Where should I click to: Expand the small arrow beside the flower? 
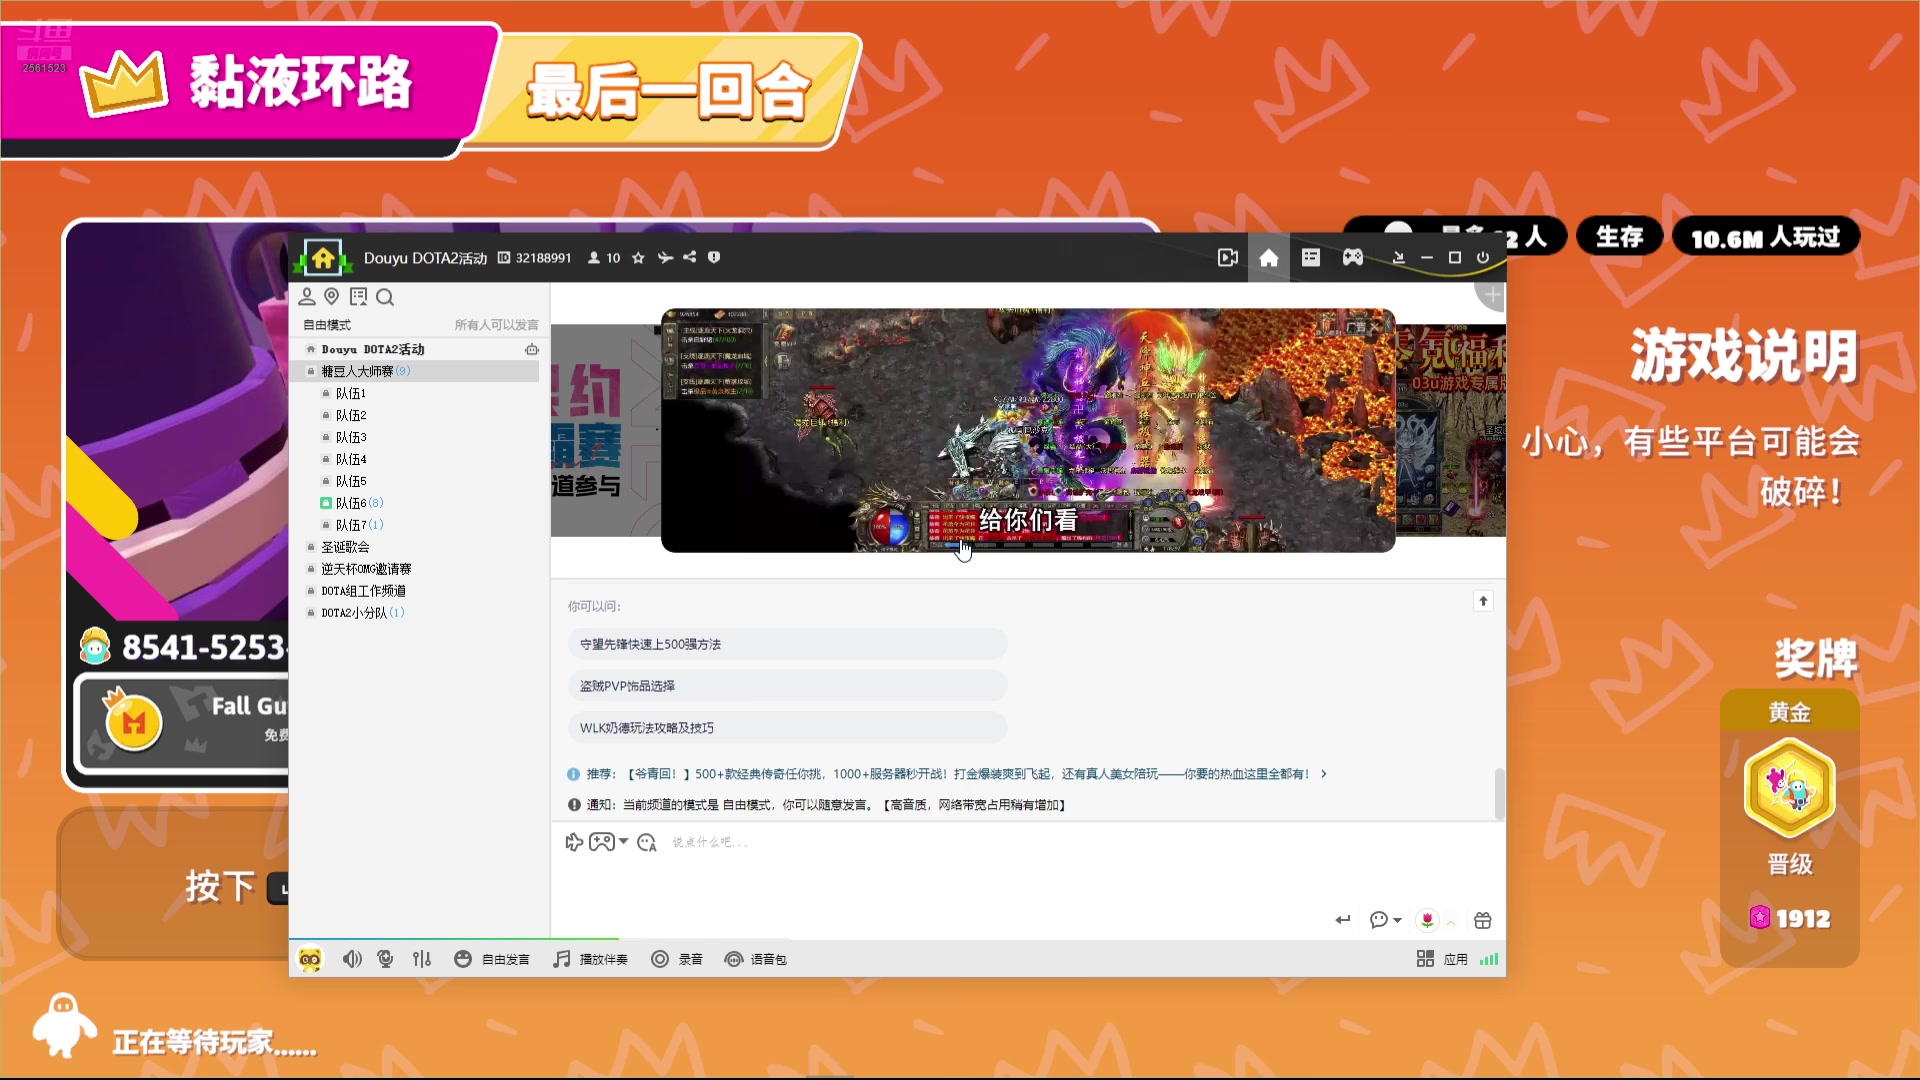1451,922
